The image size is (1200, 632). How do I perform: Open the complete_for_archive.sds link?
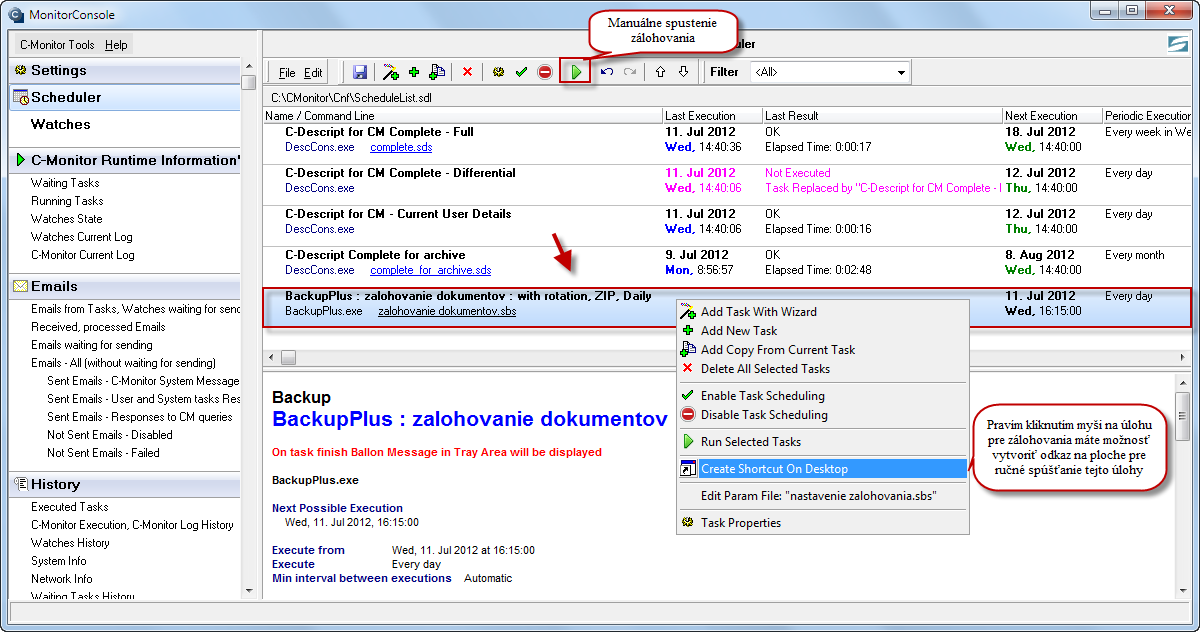tap(430, 270)
